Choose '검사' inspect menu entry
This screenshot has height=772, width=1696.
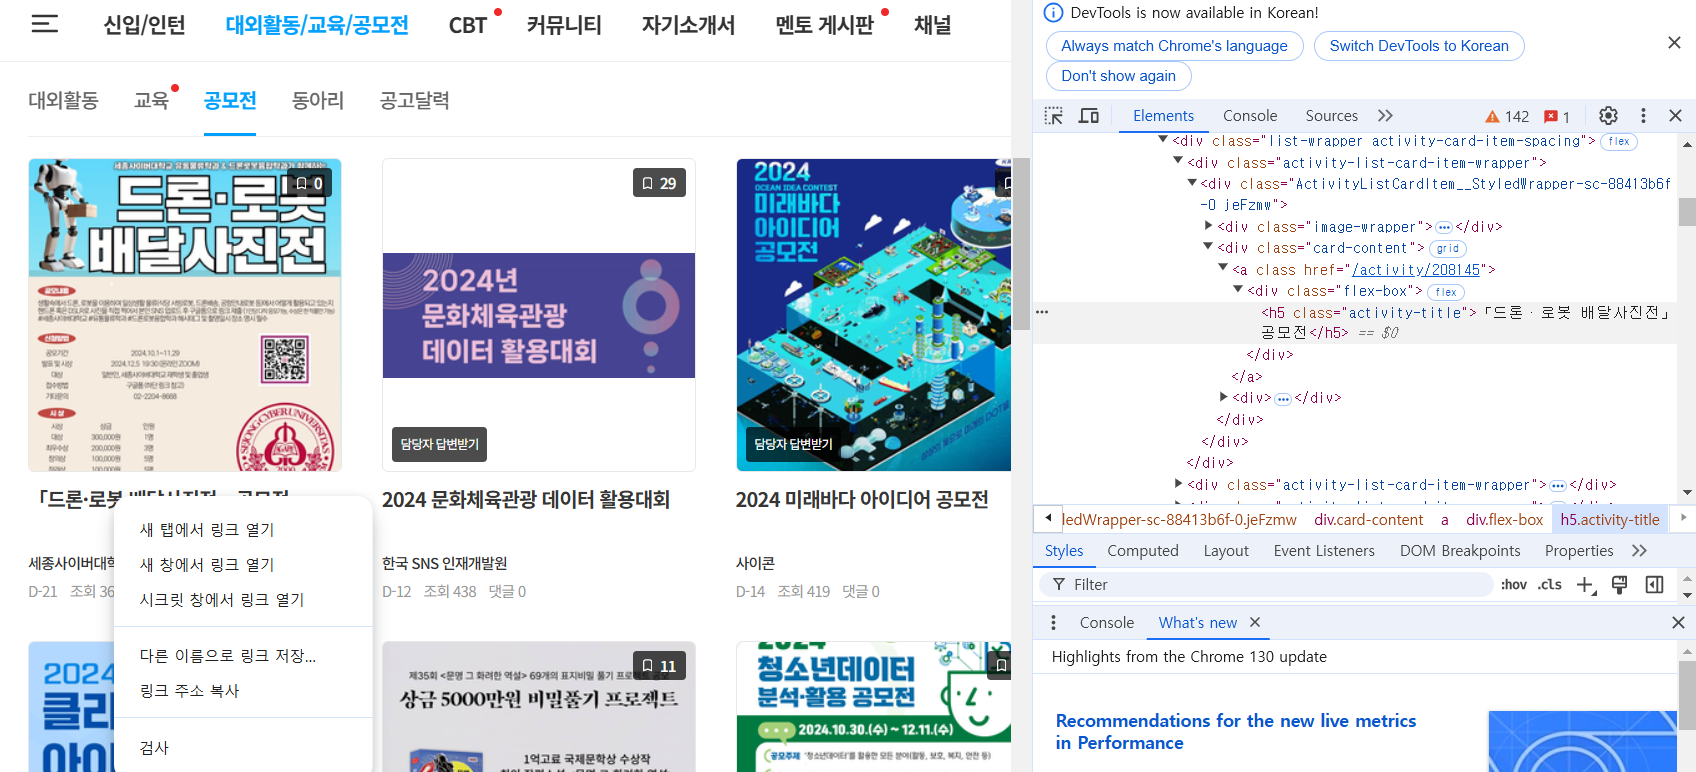tap(243, 748)
